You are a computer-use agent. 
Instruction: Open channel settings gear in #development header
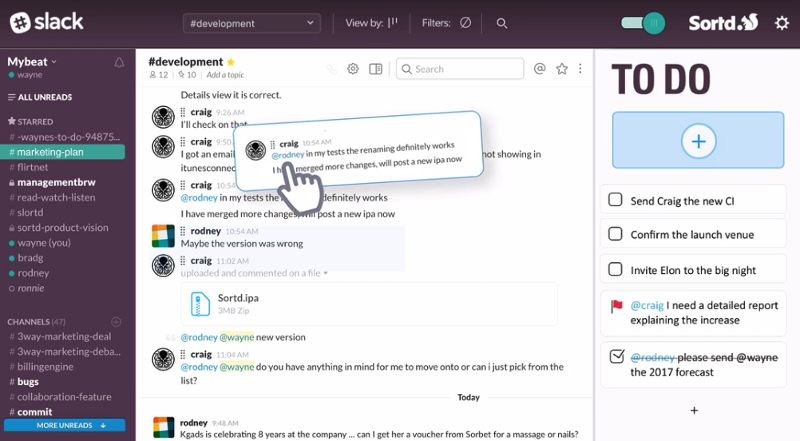coord(353,69)
